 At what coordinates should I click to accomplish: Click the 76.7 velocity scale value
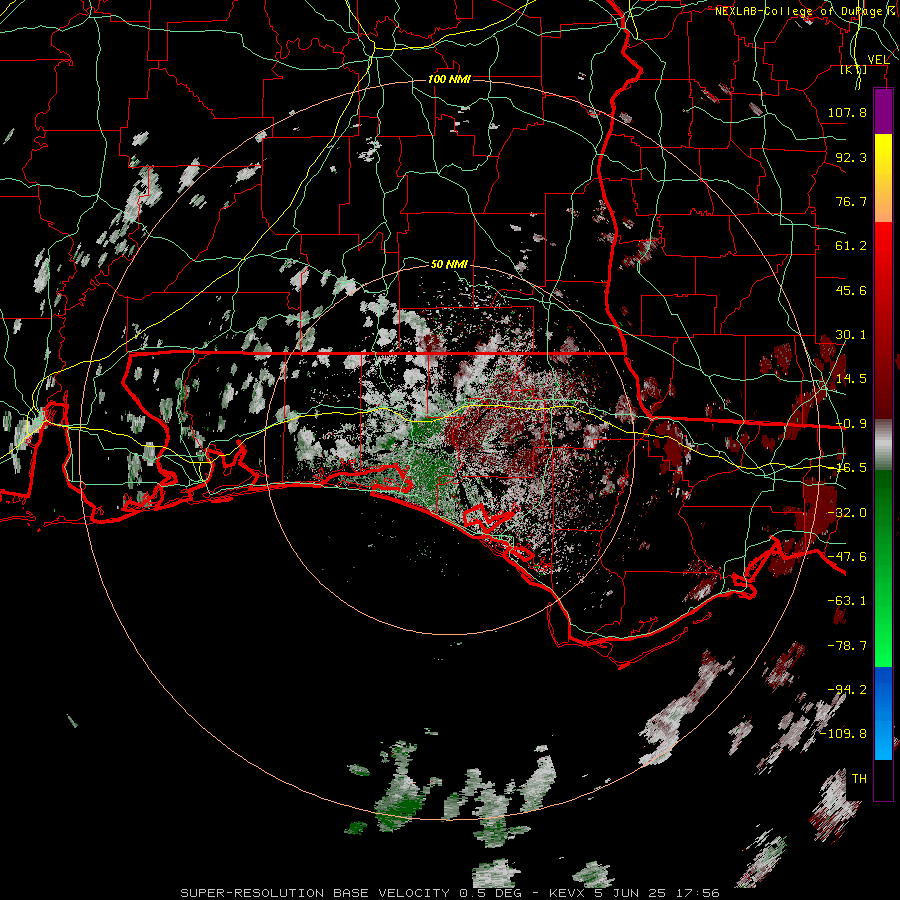(x=851, y=201)
